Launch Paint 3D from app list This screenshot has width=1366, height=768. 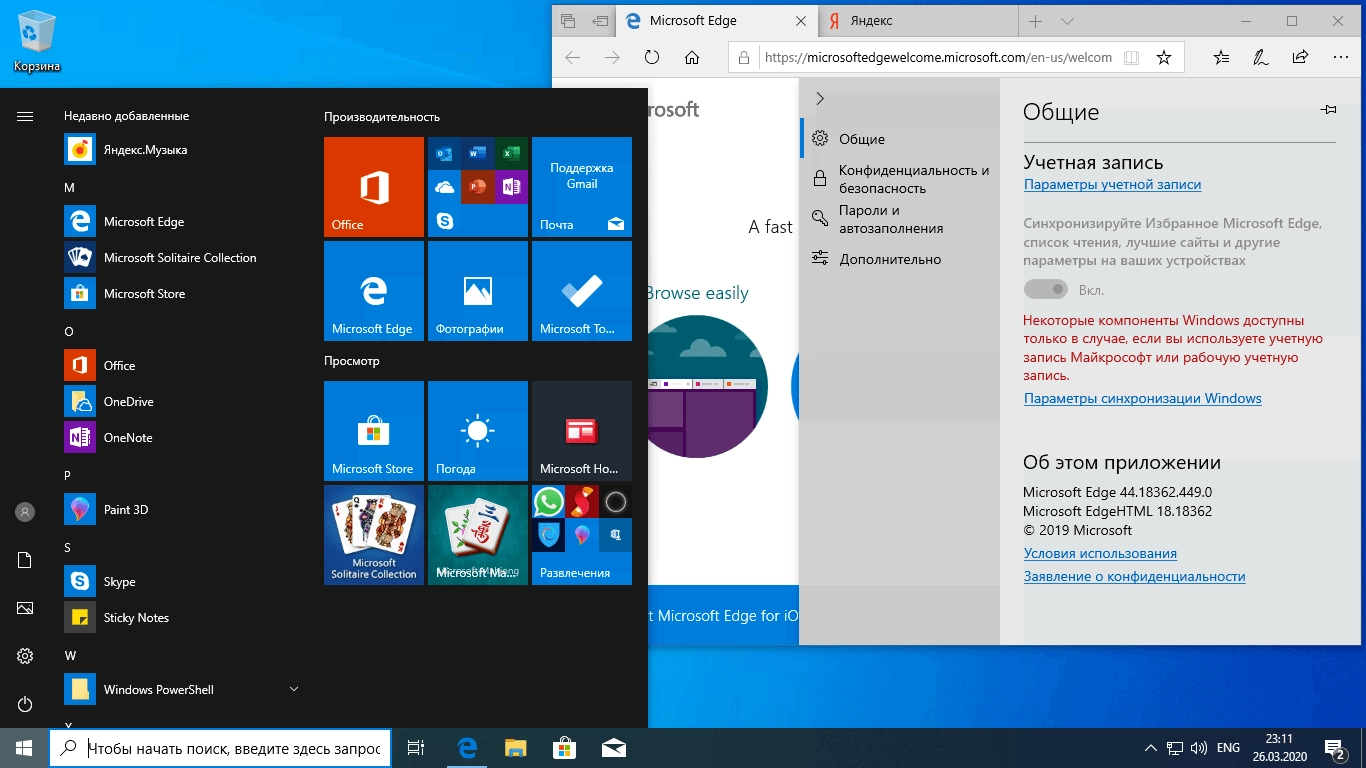coord(180,510)
